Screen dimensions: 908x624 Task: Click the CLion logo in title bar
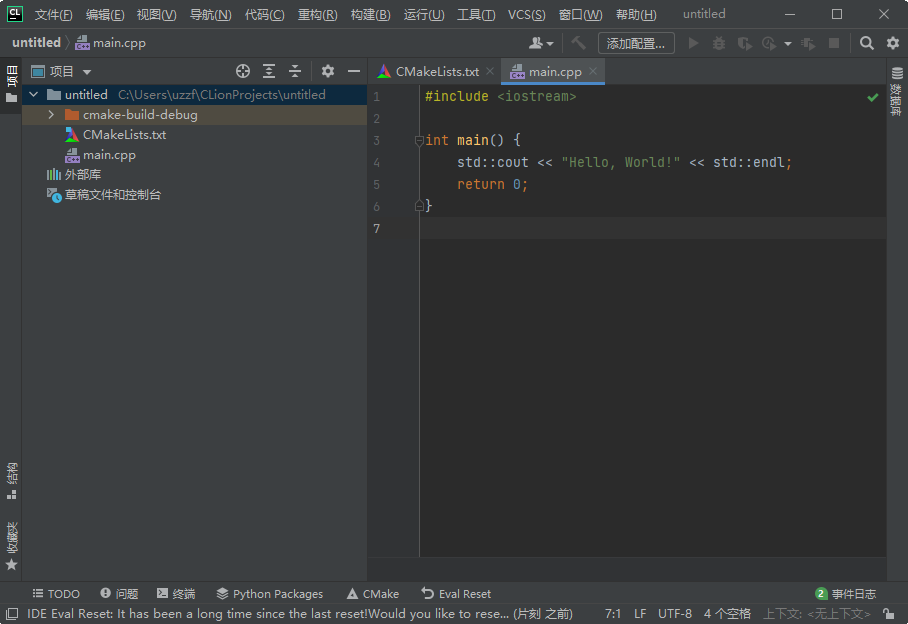pyautogui.click(x=14, y=14)
